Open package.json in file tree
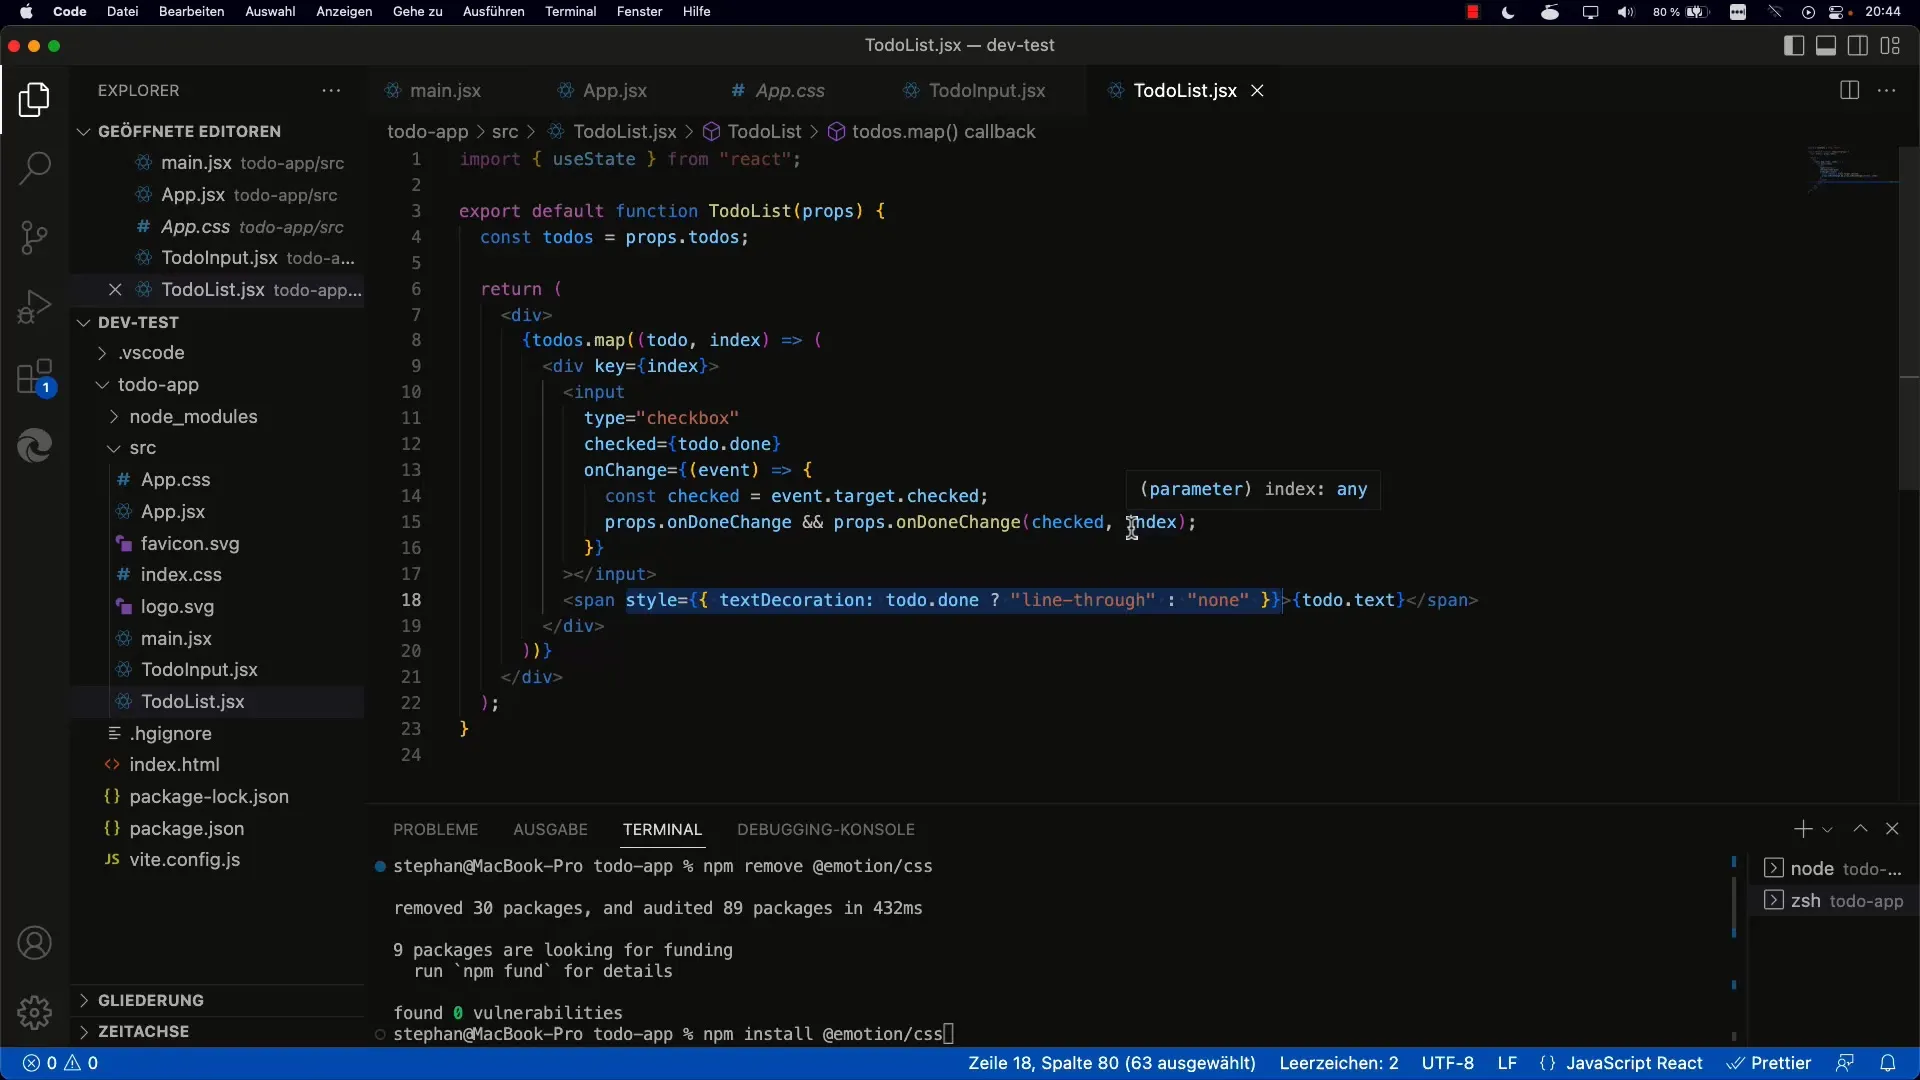1920x1080 pixels. tap(186, 829)
